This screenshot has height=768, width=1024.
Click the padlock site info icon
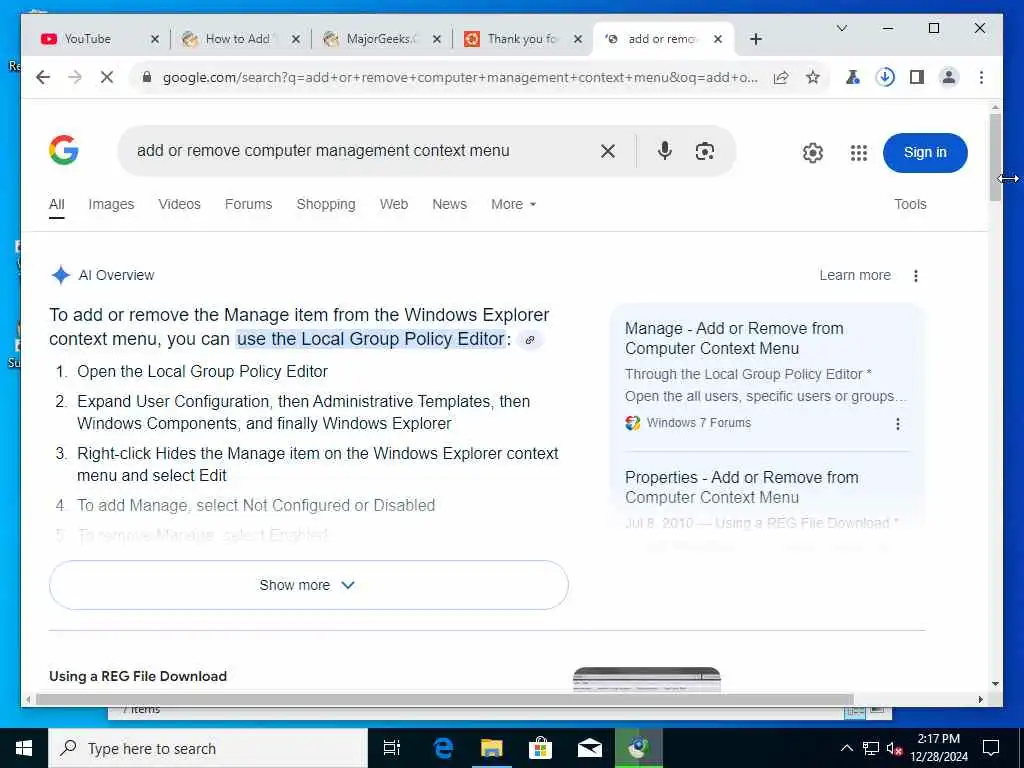147,77
